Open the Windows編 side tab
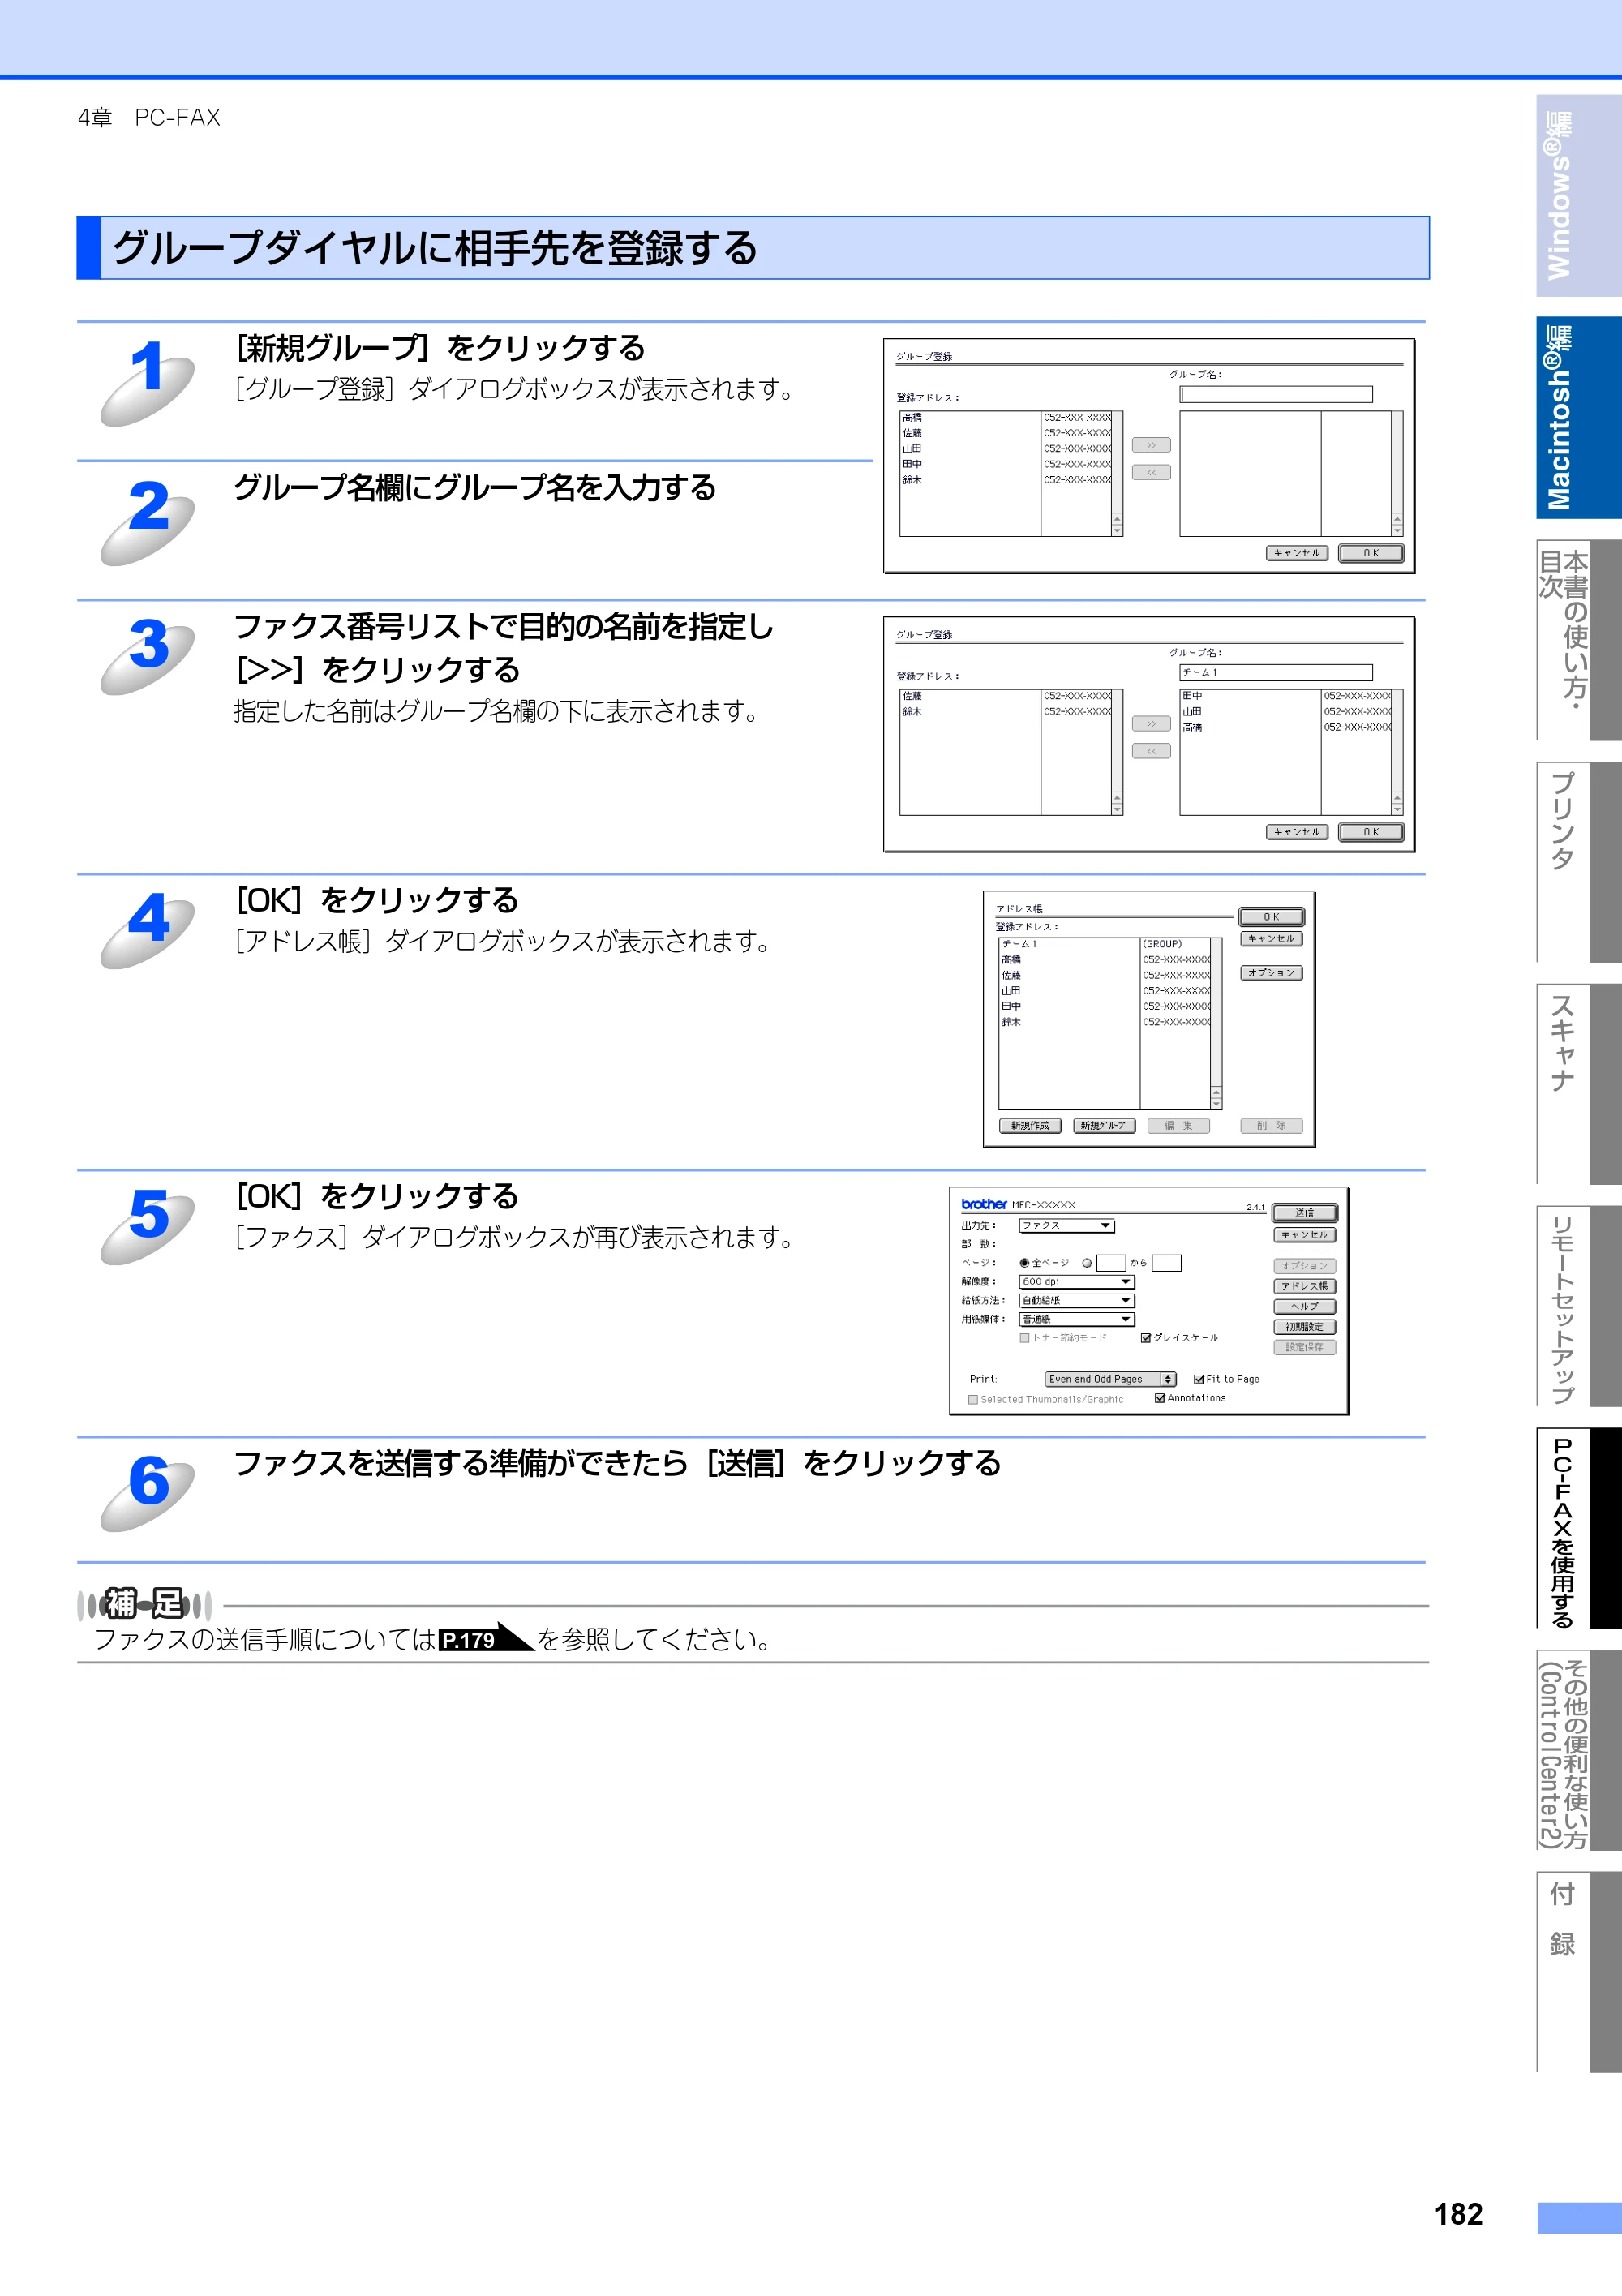The width and height of the screenshot is (1622, 2296). (x=1578, y=196)
